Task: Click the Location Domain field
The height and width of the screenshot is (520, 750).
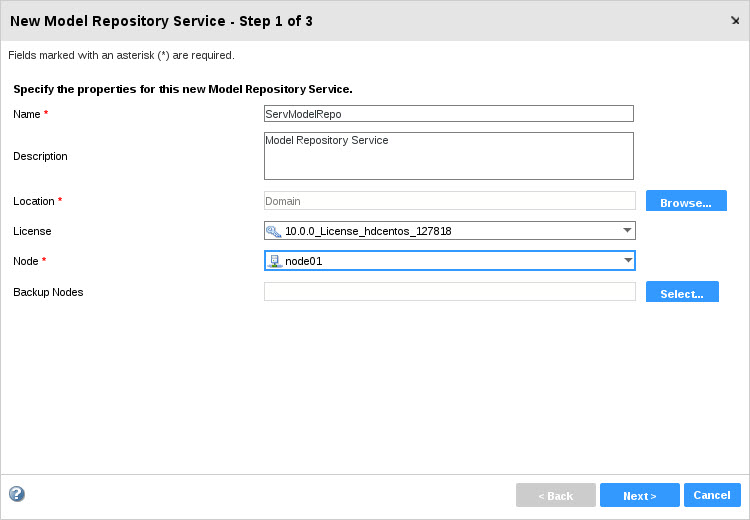Action: 450,201
